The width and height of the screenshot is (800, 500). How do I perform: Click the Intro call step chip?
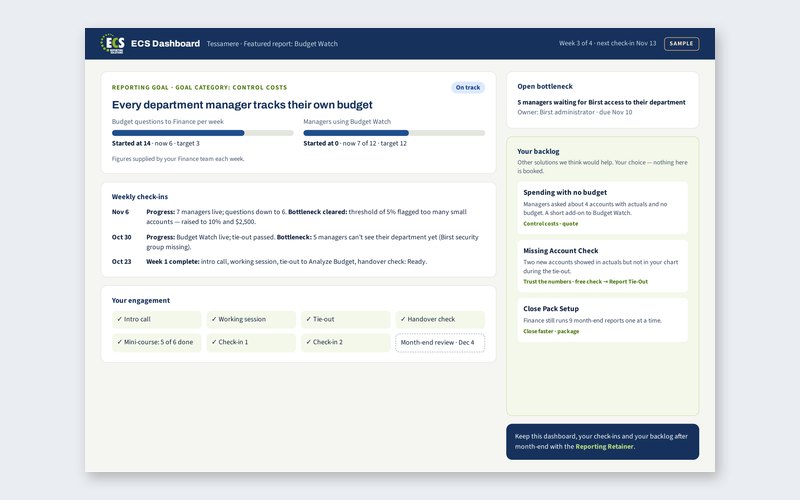pos(157,319)
